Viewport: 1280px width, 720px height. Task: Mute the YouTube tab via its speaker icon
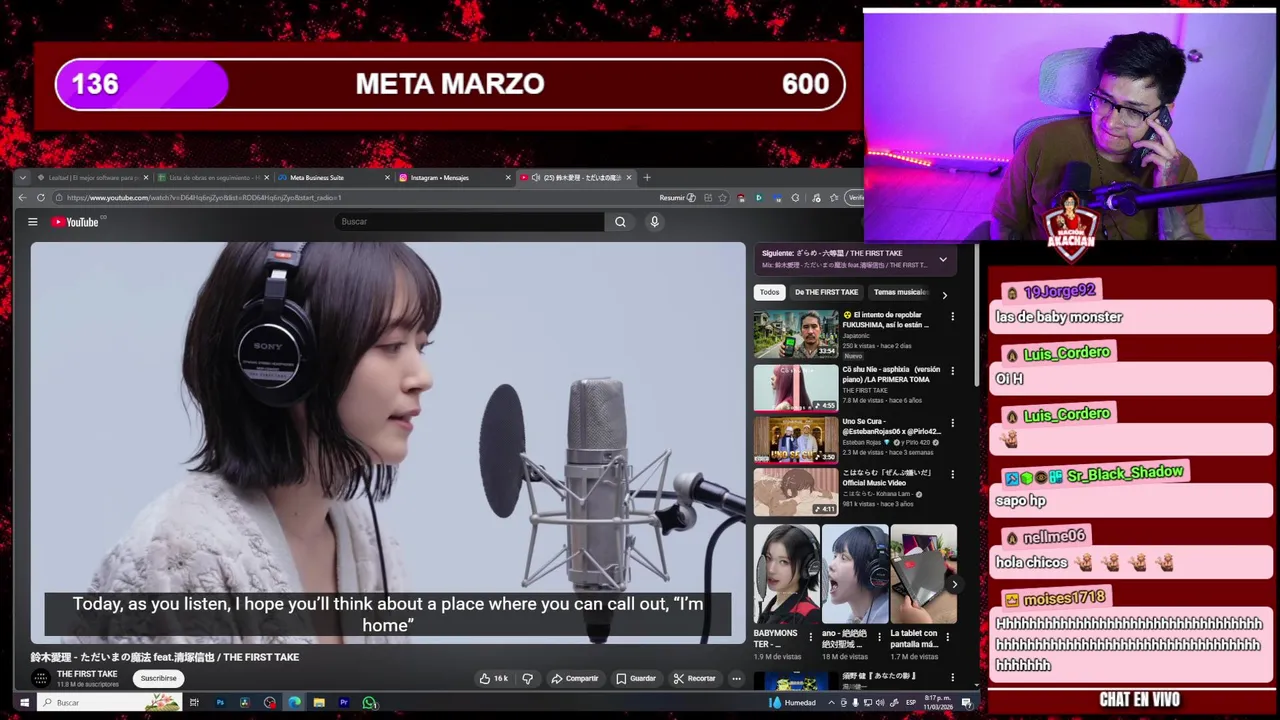536,178
